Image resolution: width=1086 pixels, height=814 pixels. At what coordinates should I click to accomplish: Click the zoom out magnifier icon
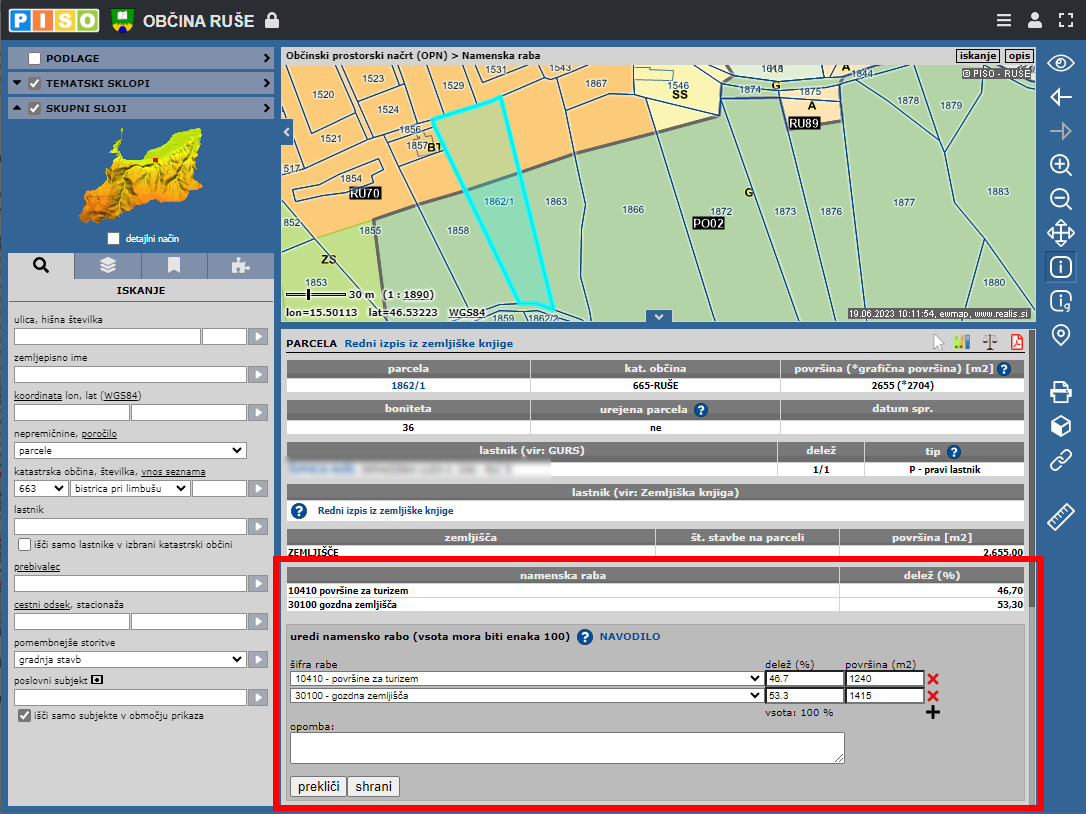coord(1060,199)
